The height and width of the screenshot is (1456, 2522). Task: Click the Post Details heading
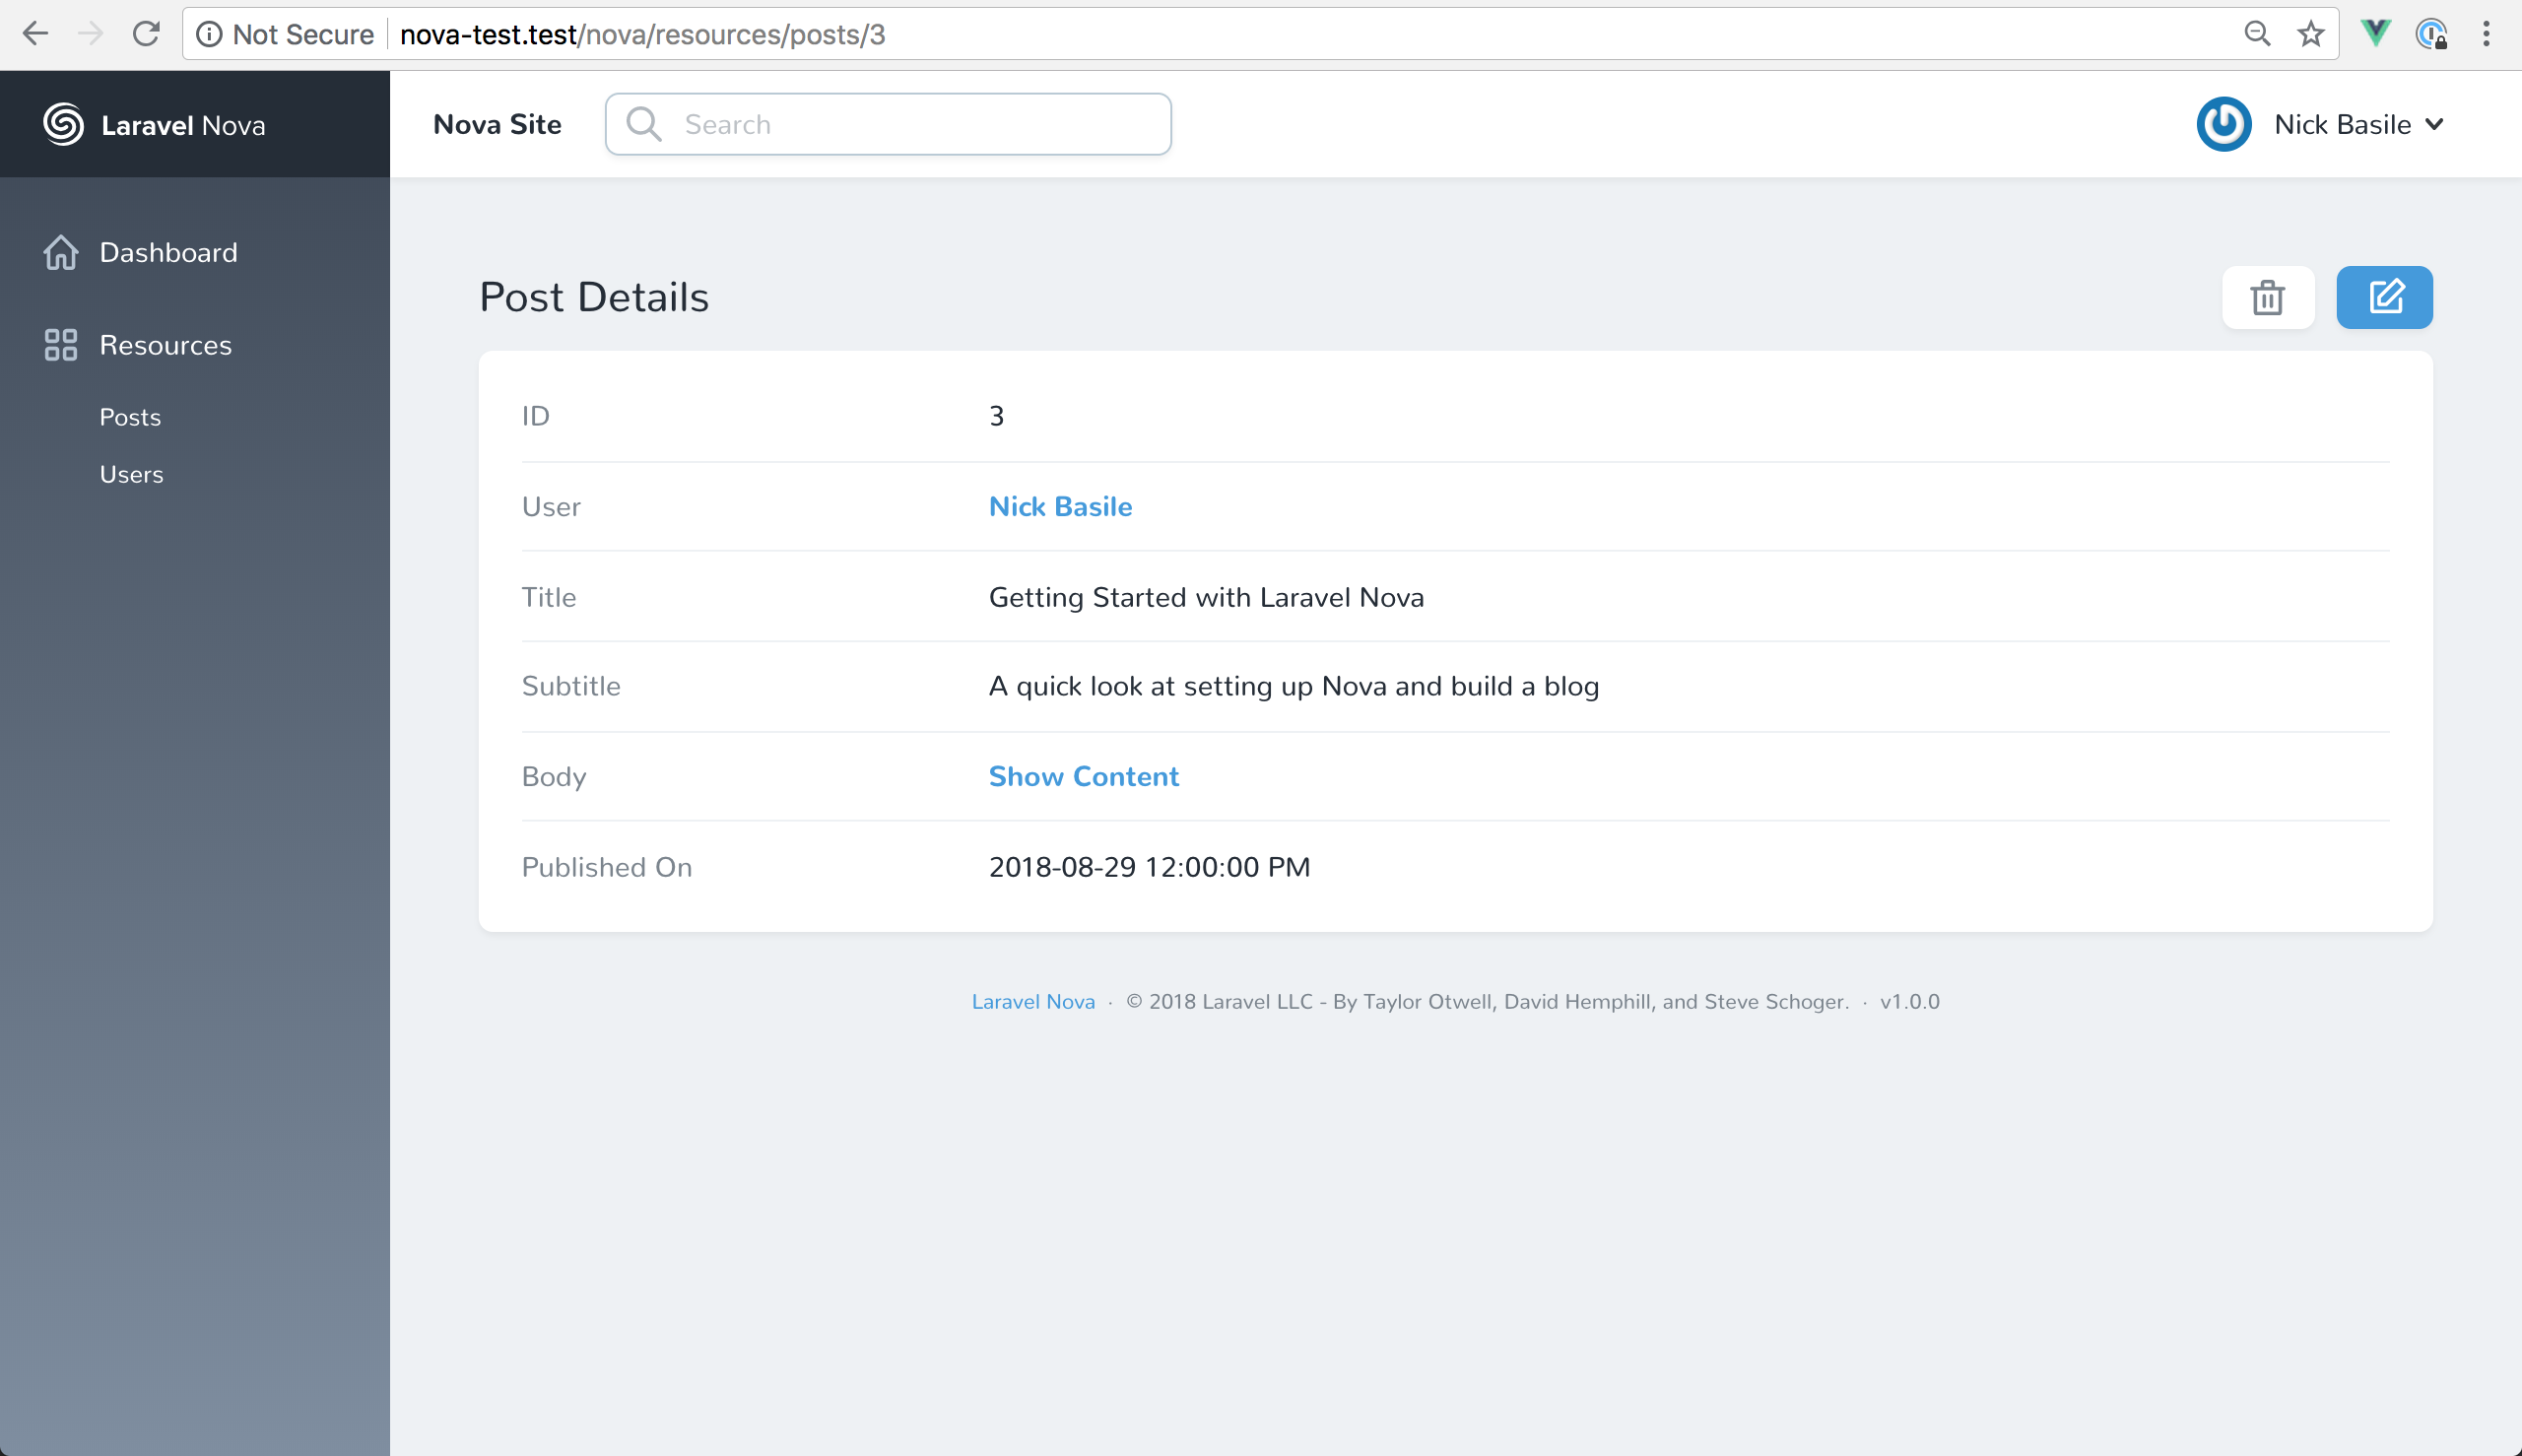[x=594, y=297]
